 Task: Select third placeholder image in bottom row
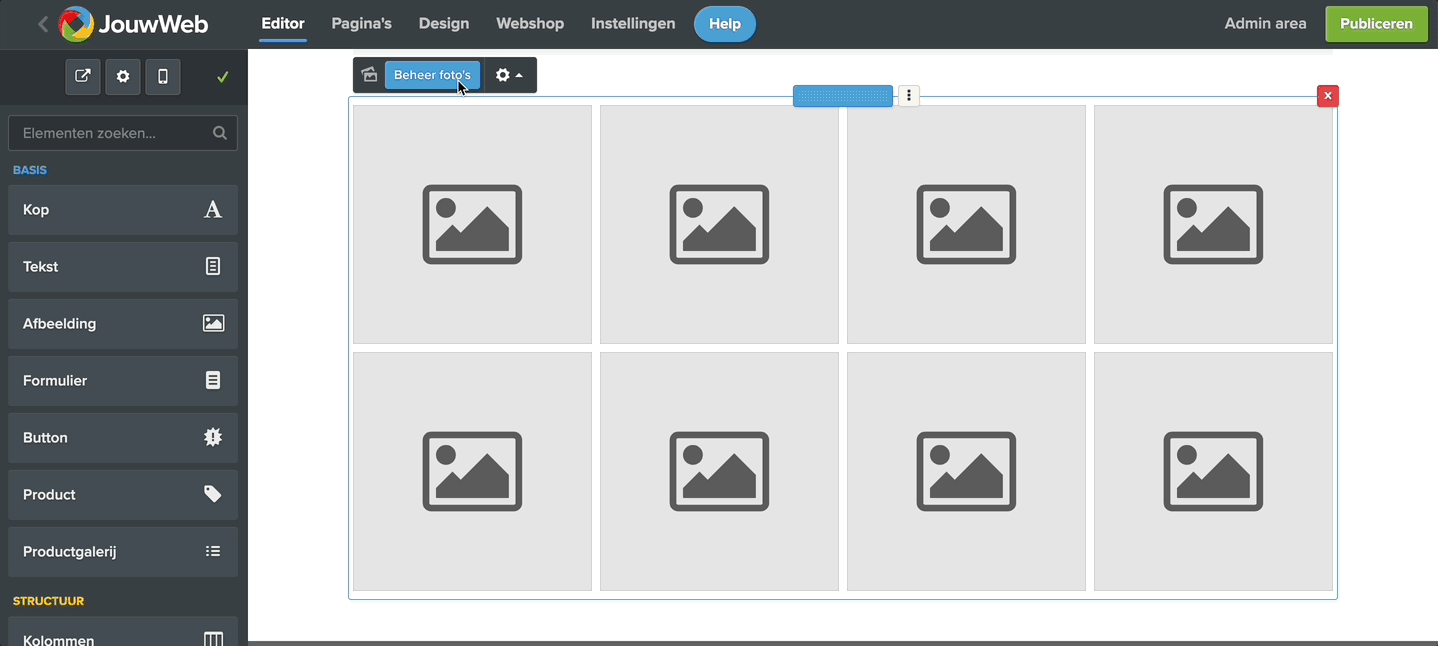(966, 471)
